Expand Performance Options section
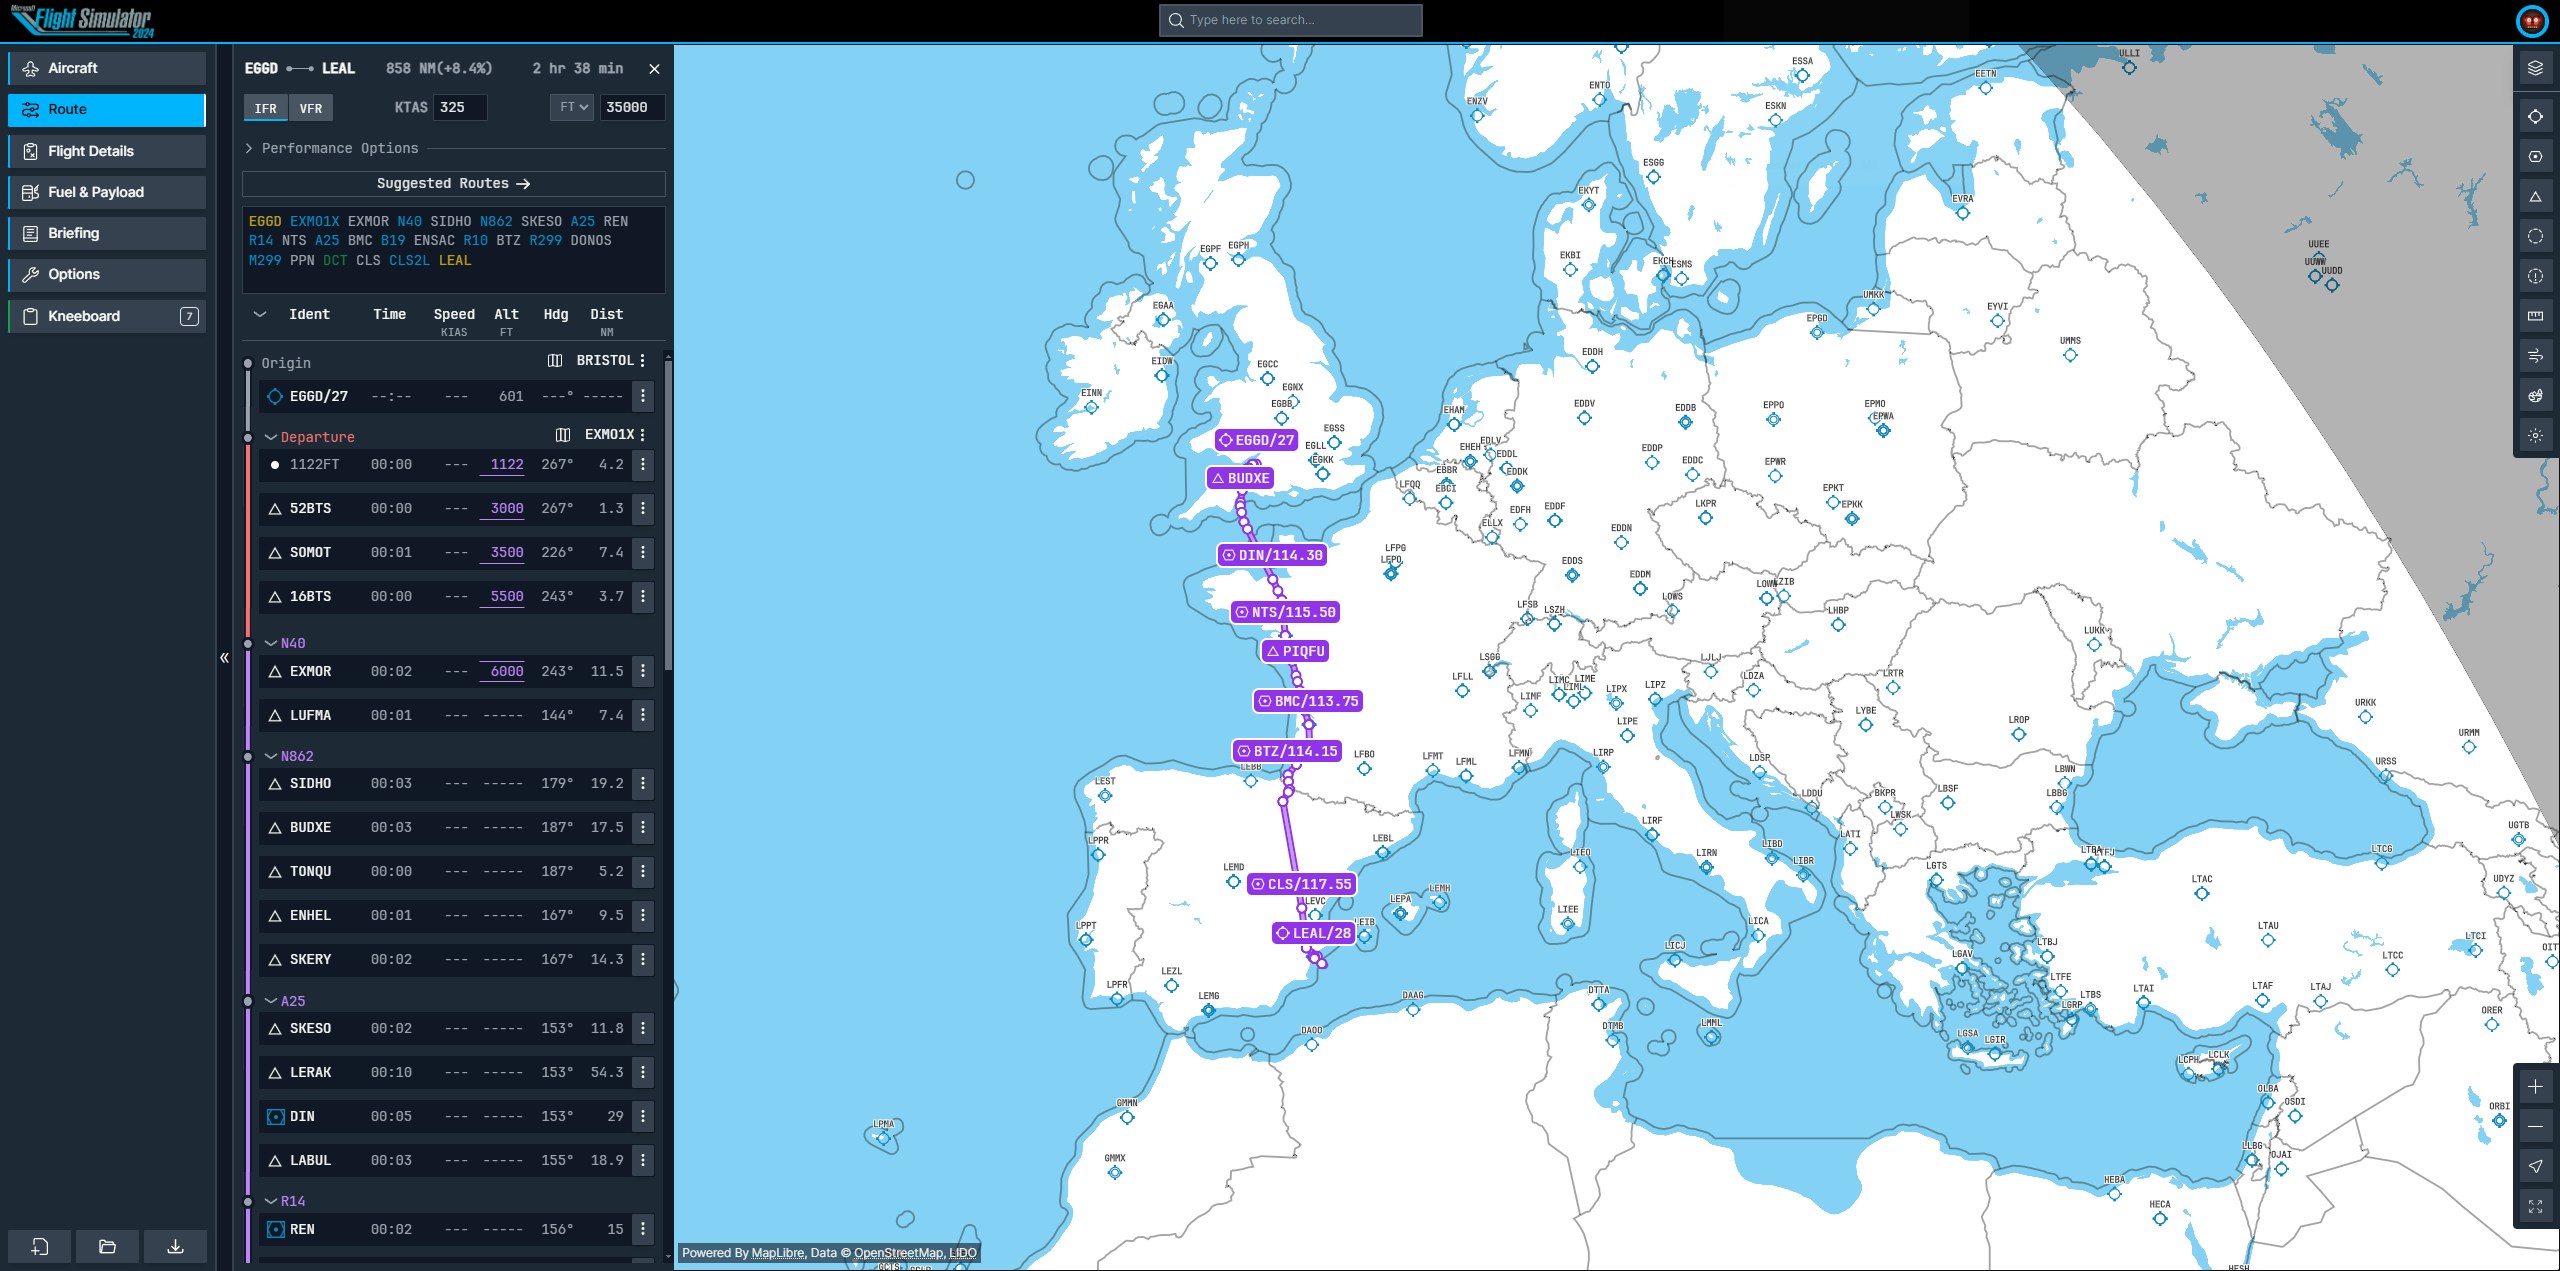The image size is (2560, 1271). click(x=338, y=147)
